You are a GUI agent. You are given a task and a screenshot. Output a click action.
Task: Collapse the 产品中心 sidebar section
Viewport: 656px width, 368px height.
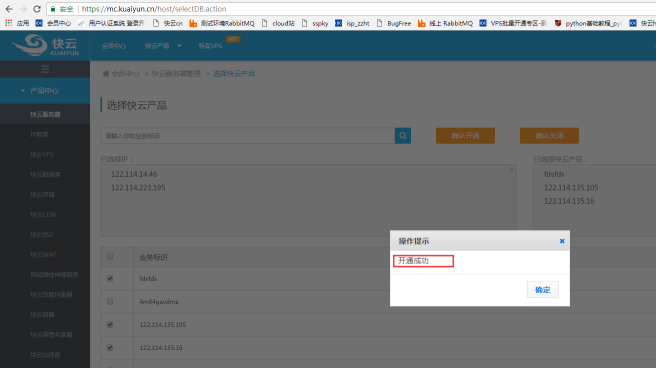[45, 91]
